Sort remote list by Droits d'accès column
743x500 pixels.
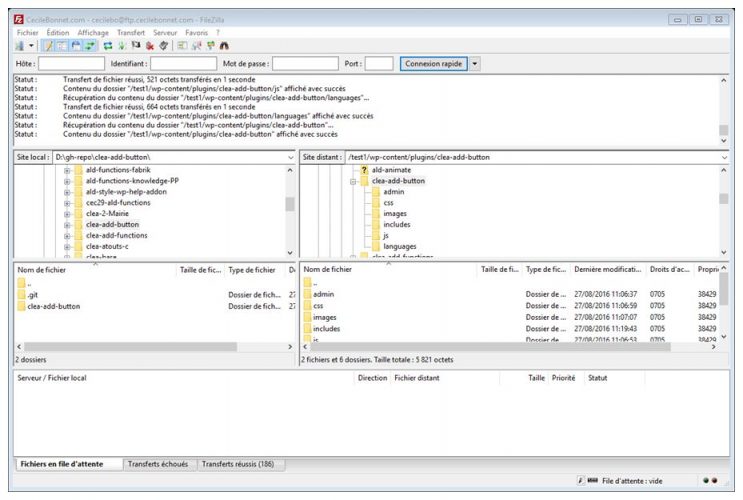[670, 269]
